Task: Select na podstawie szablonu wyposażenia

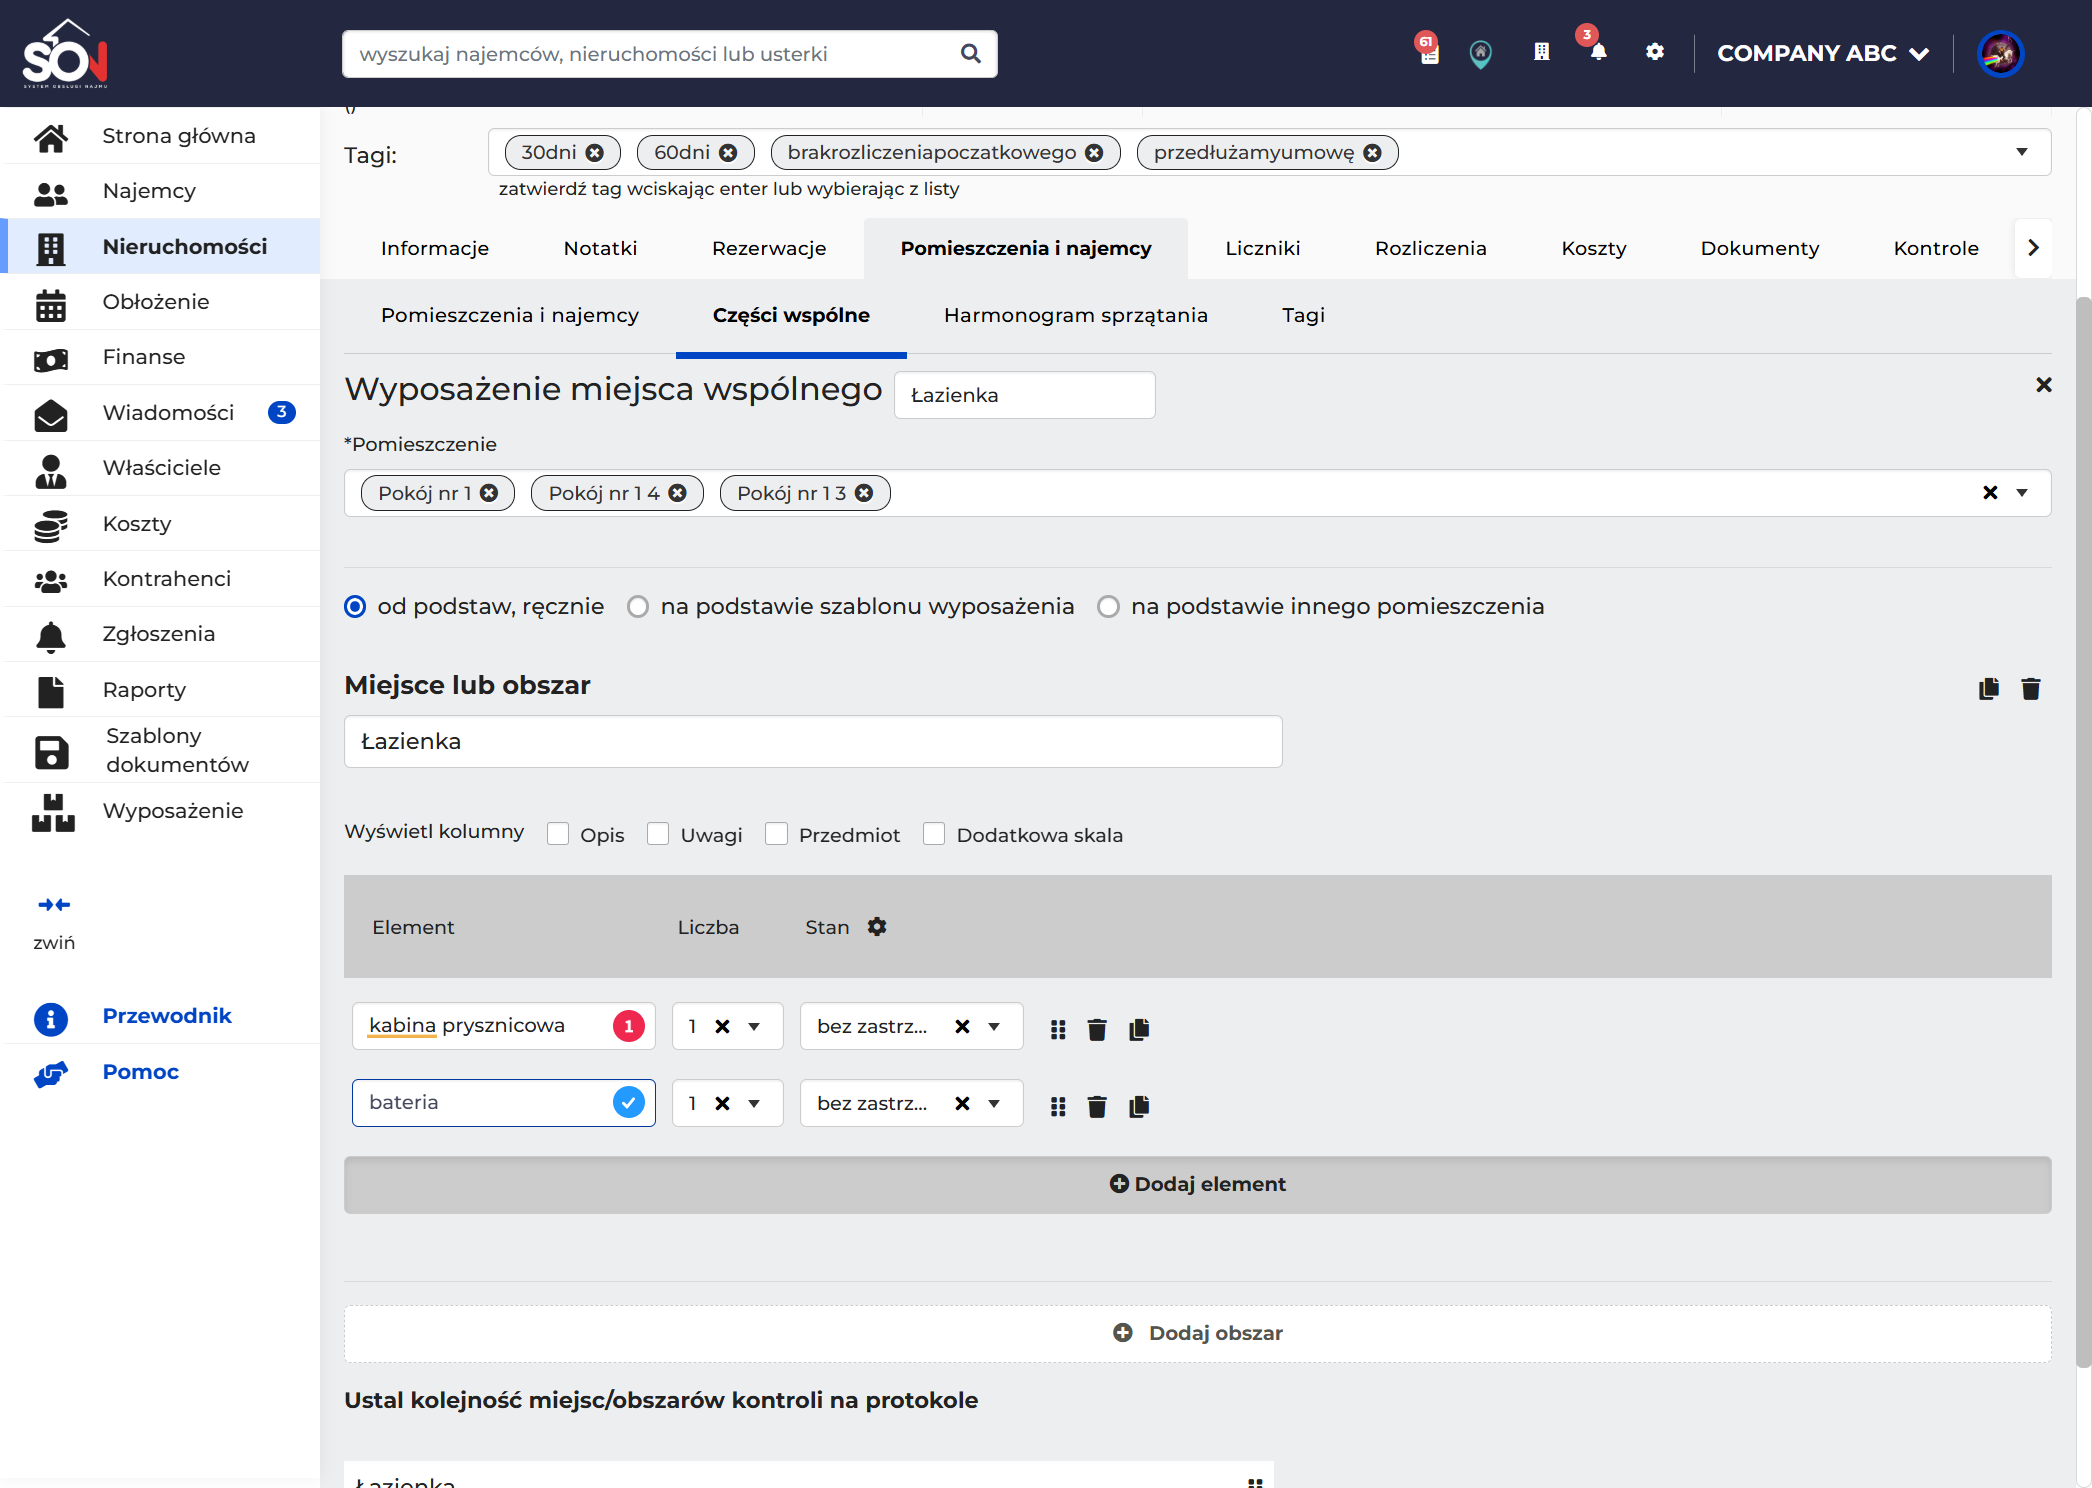Action: 638,607
